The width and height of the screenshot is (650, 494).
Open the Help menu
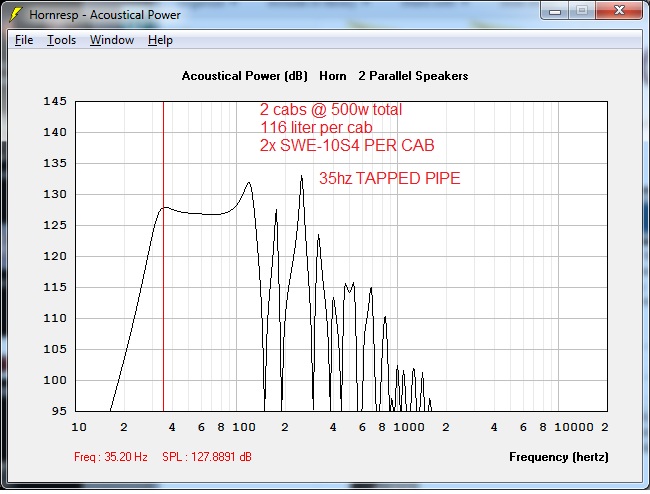(x=160, y=40)
